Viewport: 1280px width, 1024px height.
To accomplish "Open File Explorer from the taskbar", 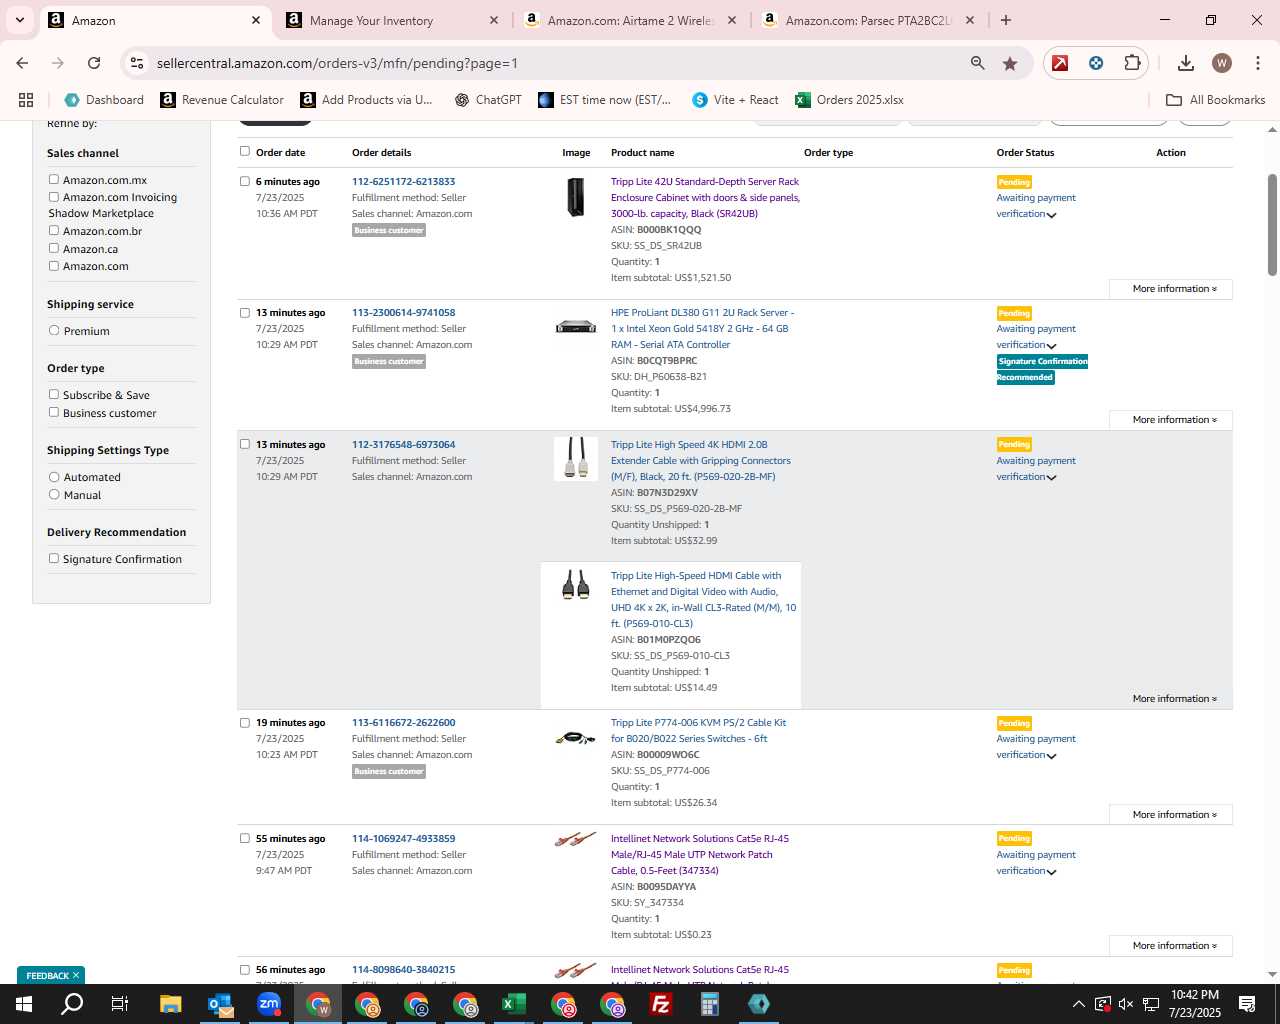I will click(x=171, y=1004).
